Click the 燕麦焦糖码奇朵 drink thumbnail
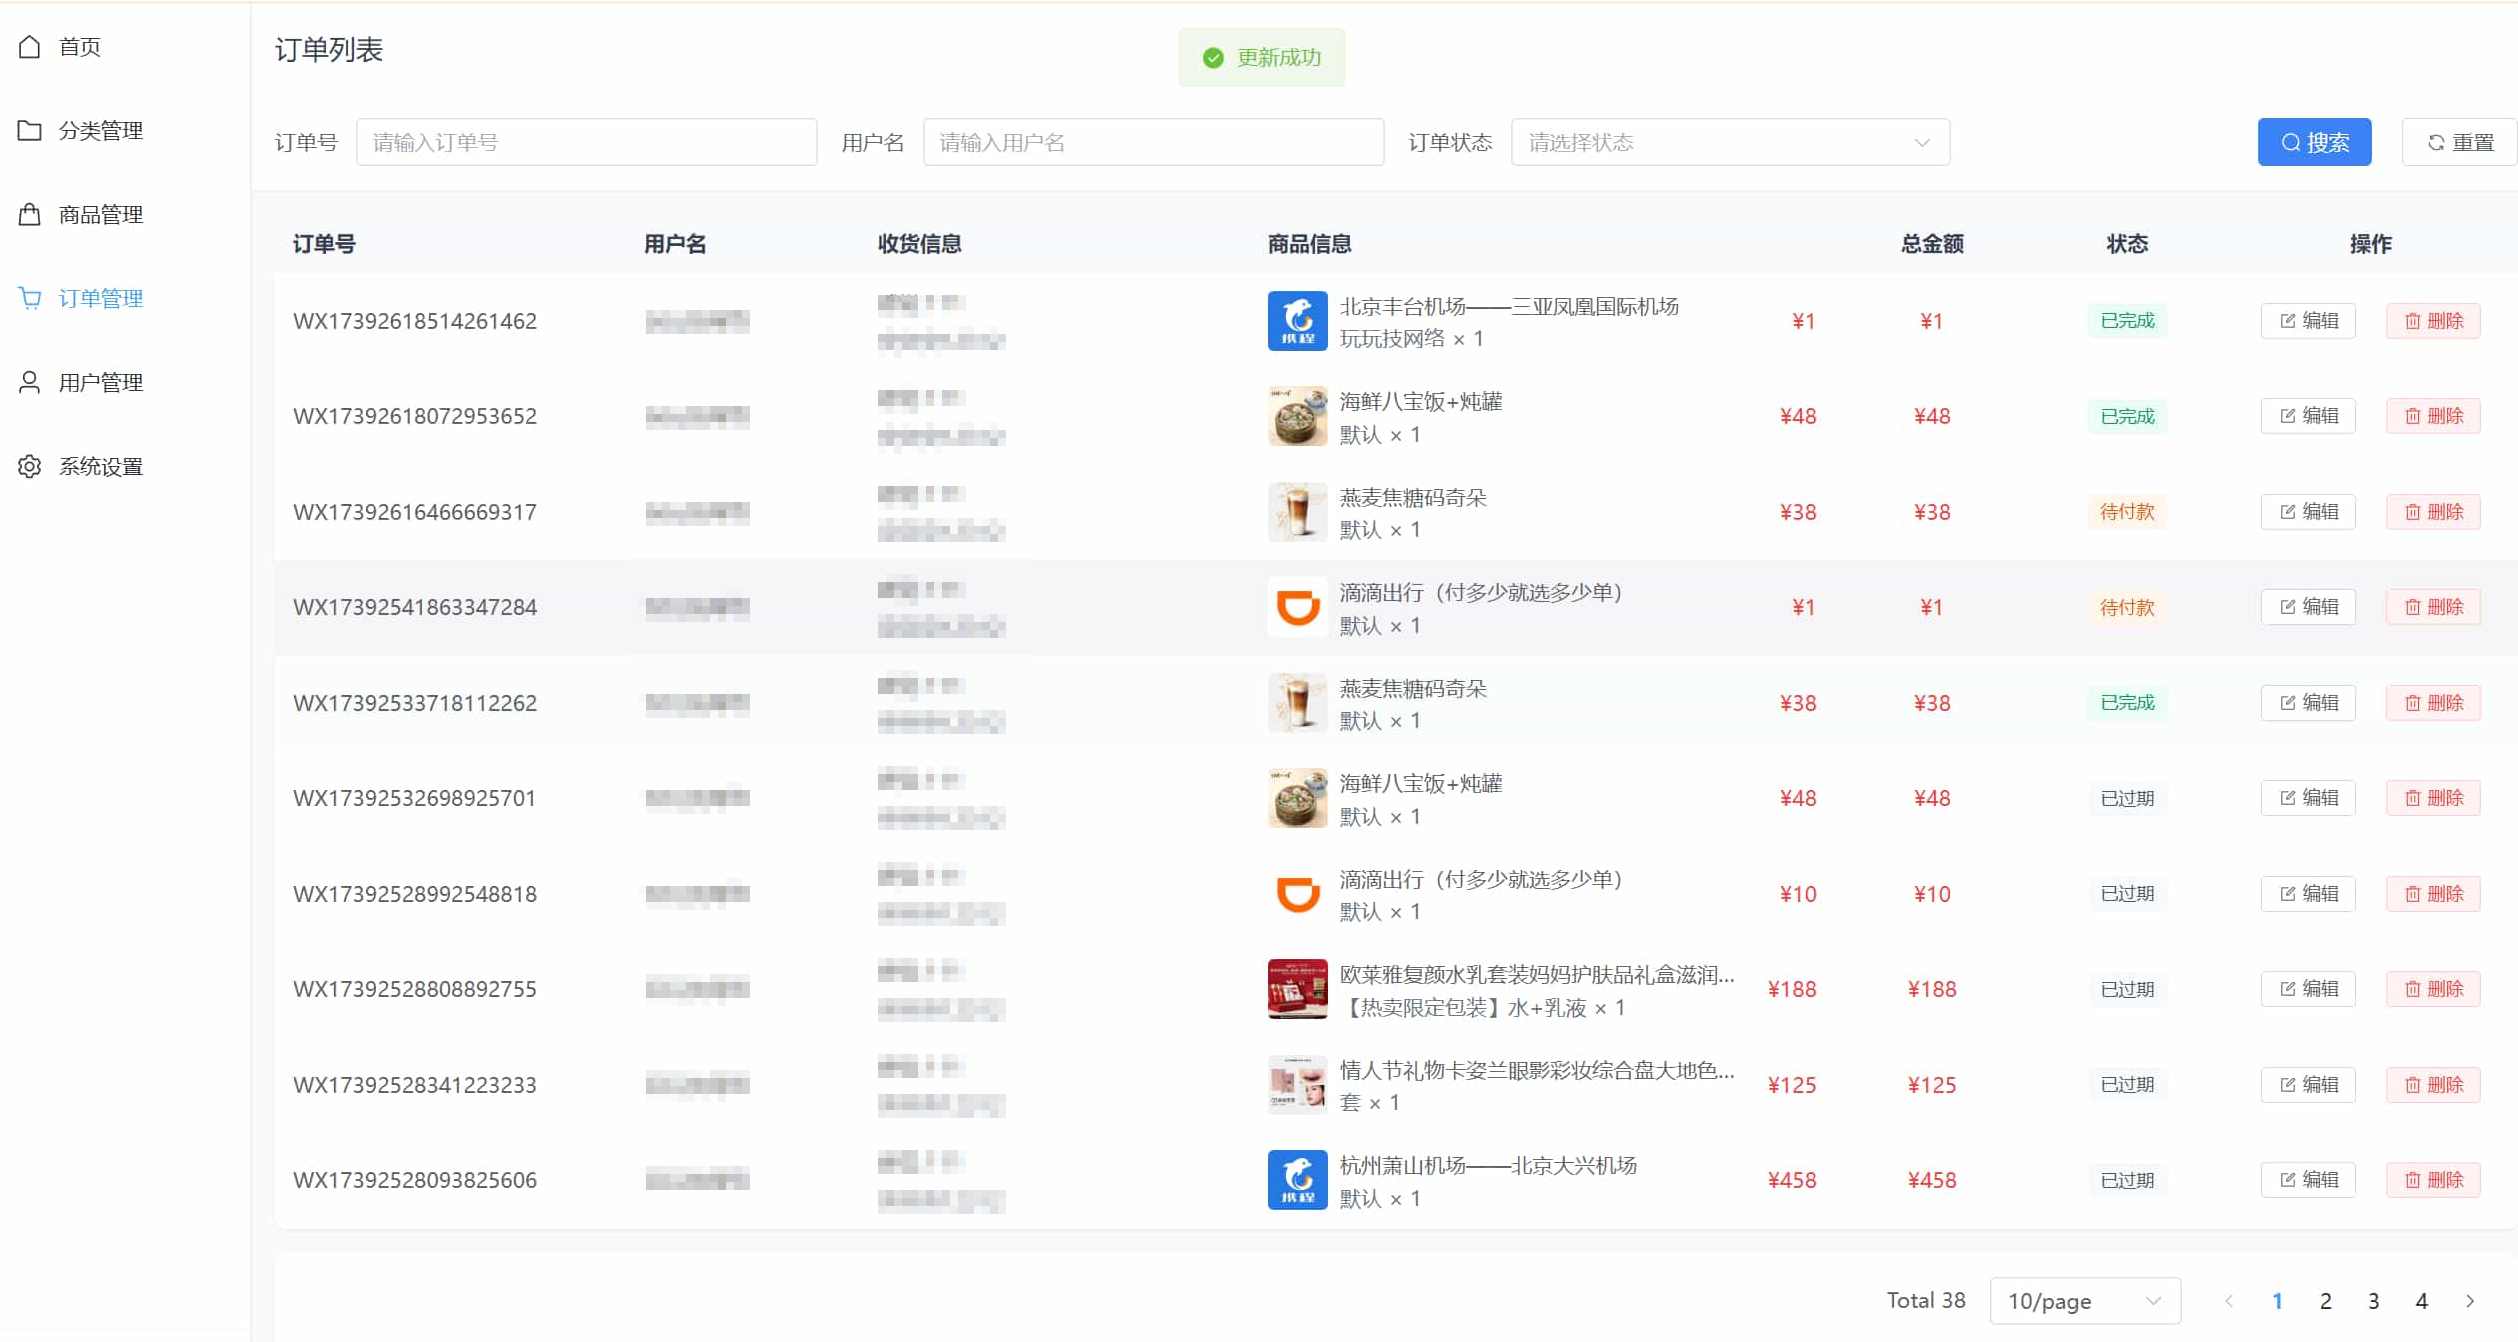Image resolution: width=2518 pixels, height=1342 pixels. click(x=1297, y=511)
